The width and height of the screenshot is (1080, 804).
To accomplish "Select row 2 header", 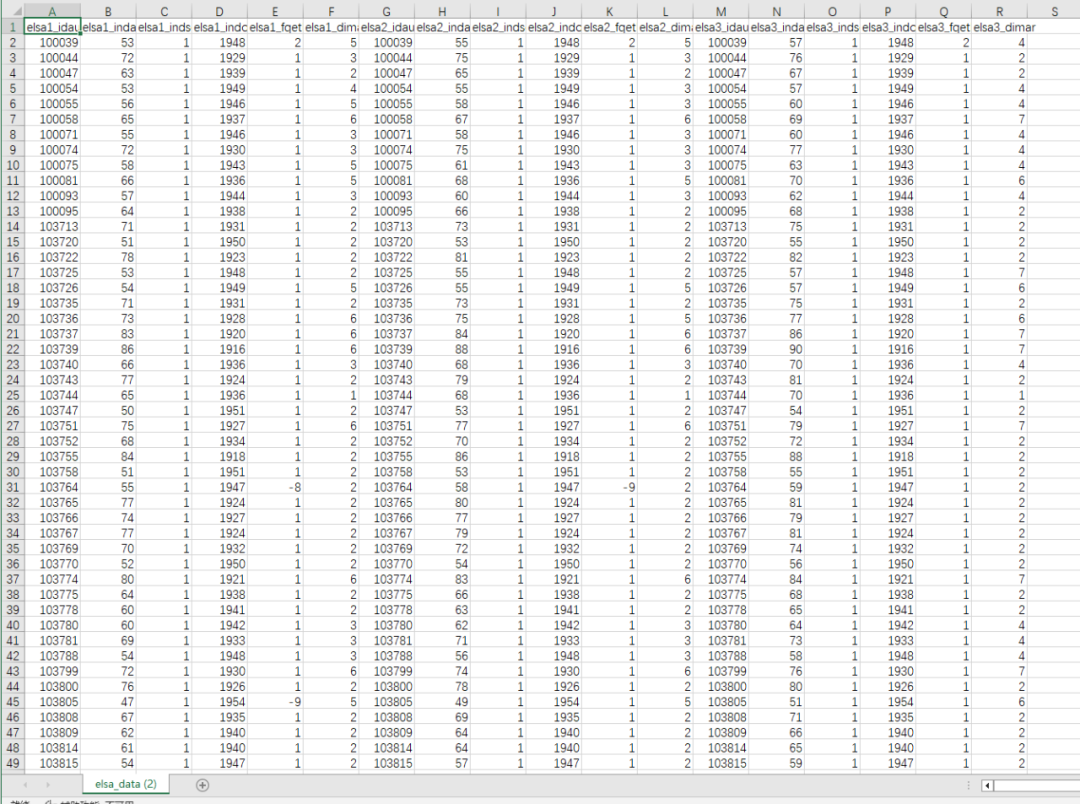I will tap(12, 42).
